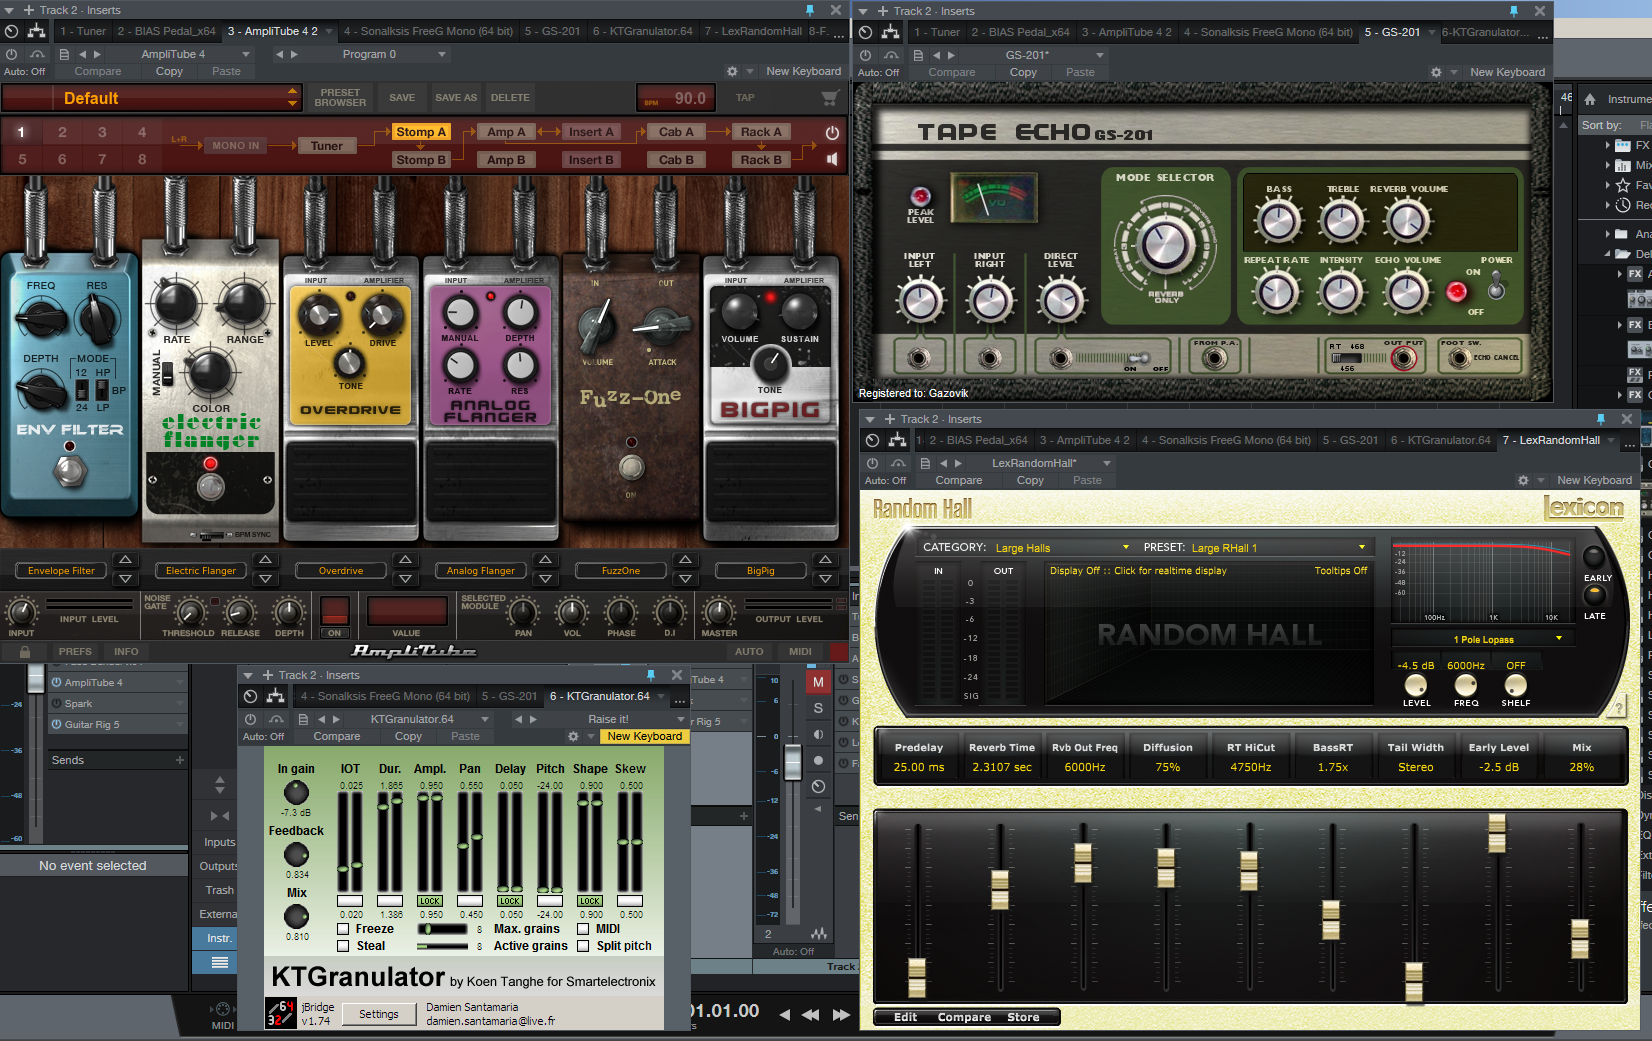Add a send with the Sends plus icon
The image size is (1652, 1041).
coord(180,760)
